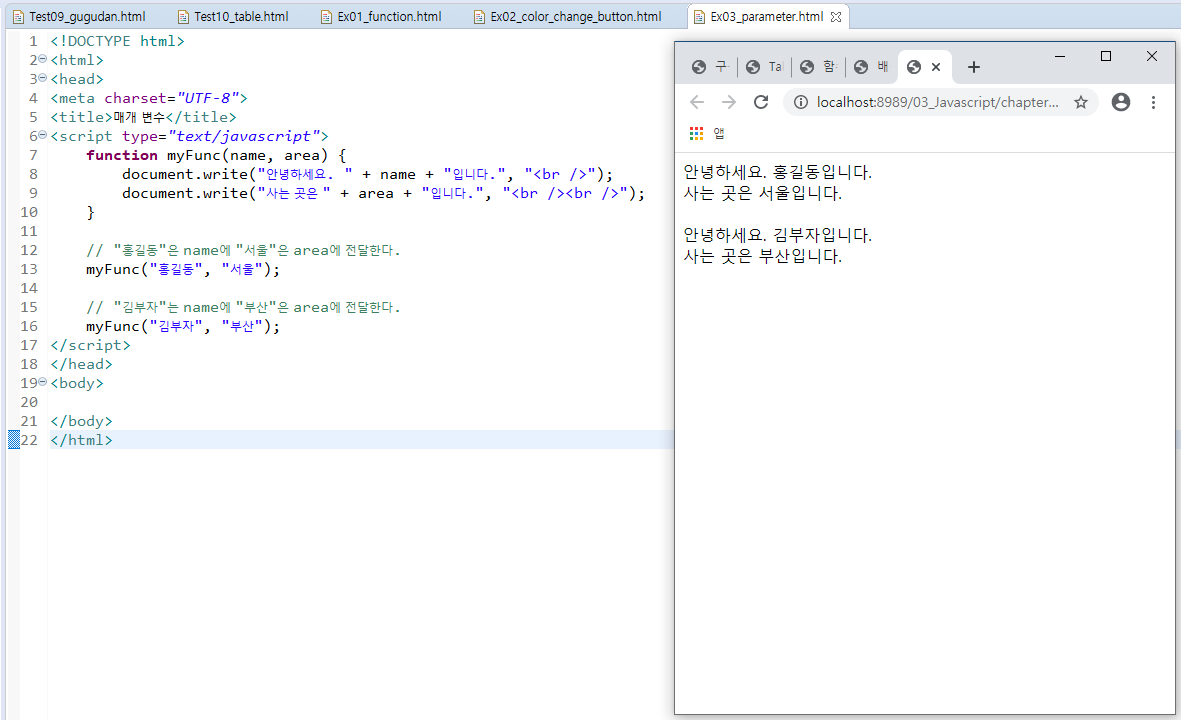Viewport: 1181px width, 720px height.
Task: Click the document.write line with 사는 곳은
Action: click(383, 193)
